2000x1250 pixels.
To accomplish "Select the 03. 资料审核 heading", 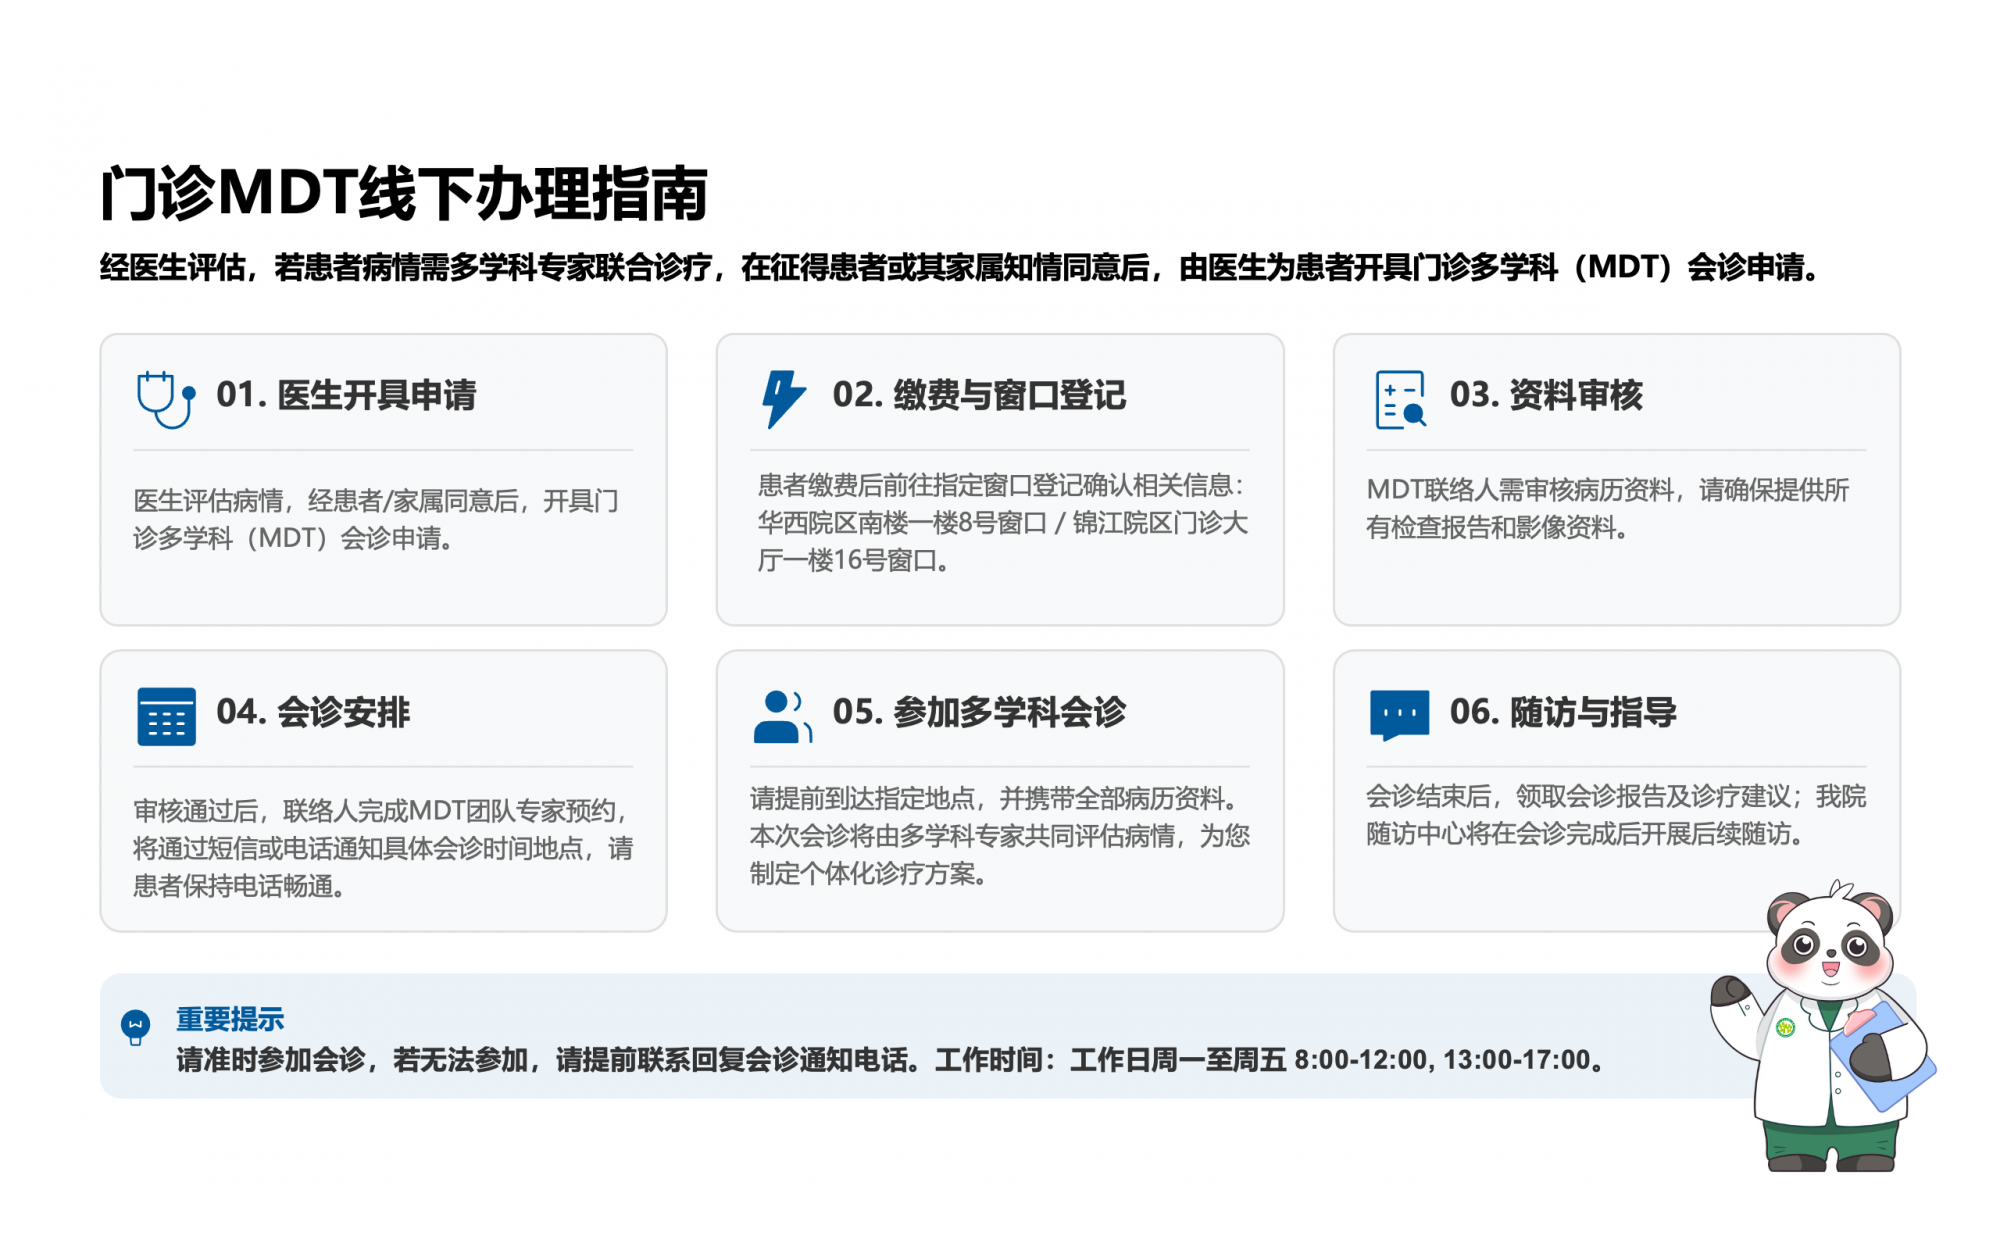I will (x=1546, y=395).
